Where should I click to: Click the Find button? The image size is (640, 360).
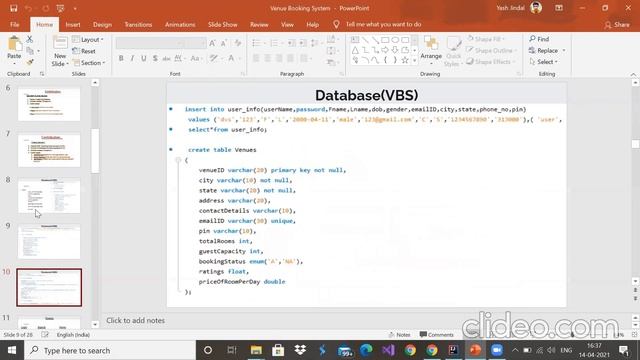(539, 39)
